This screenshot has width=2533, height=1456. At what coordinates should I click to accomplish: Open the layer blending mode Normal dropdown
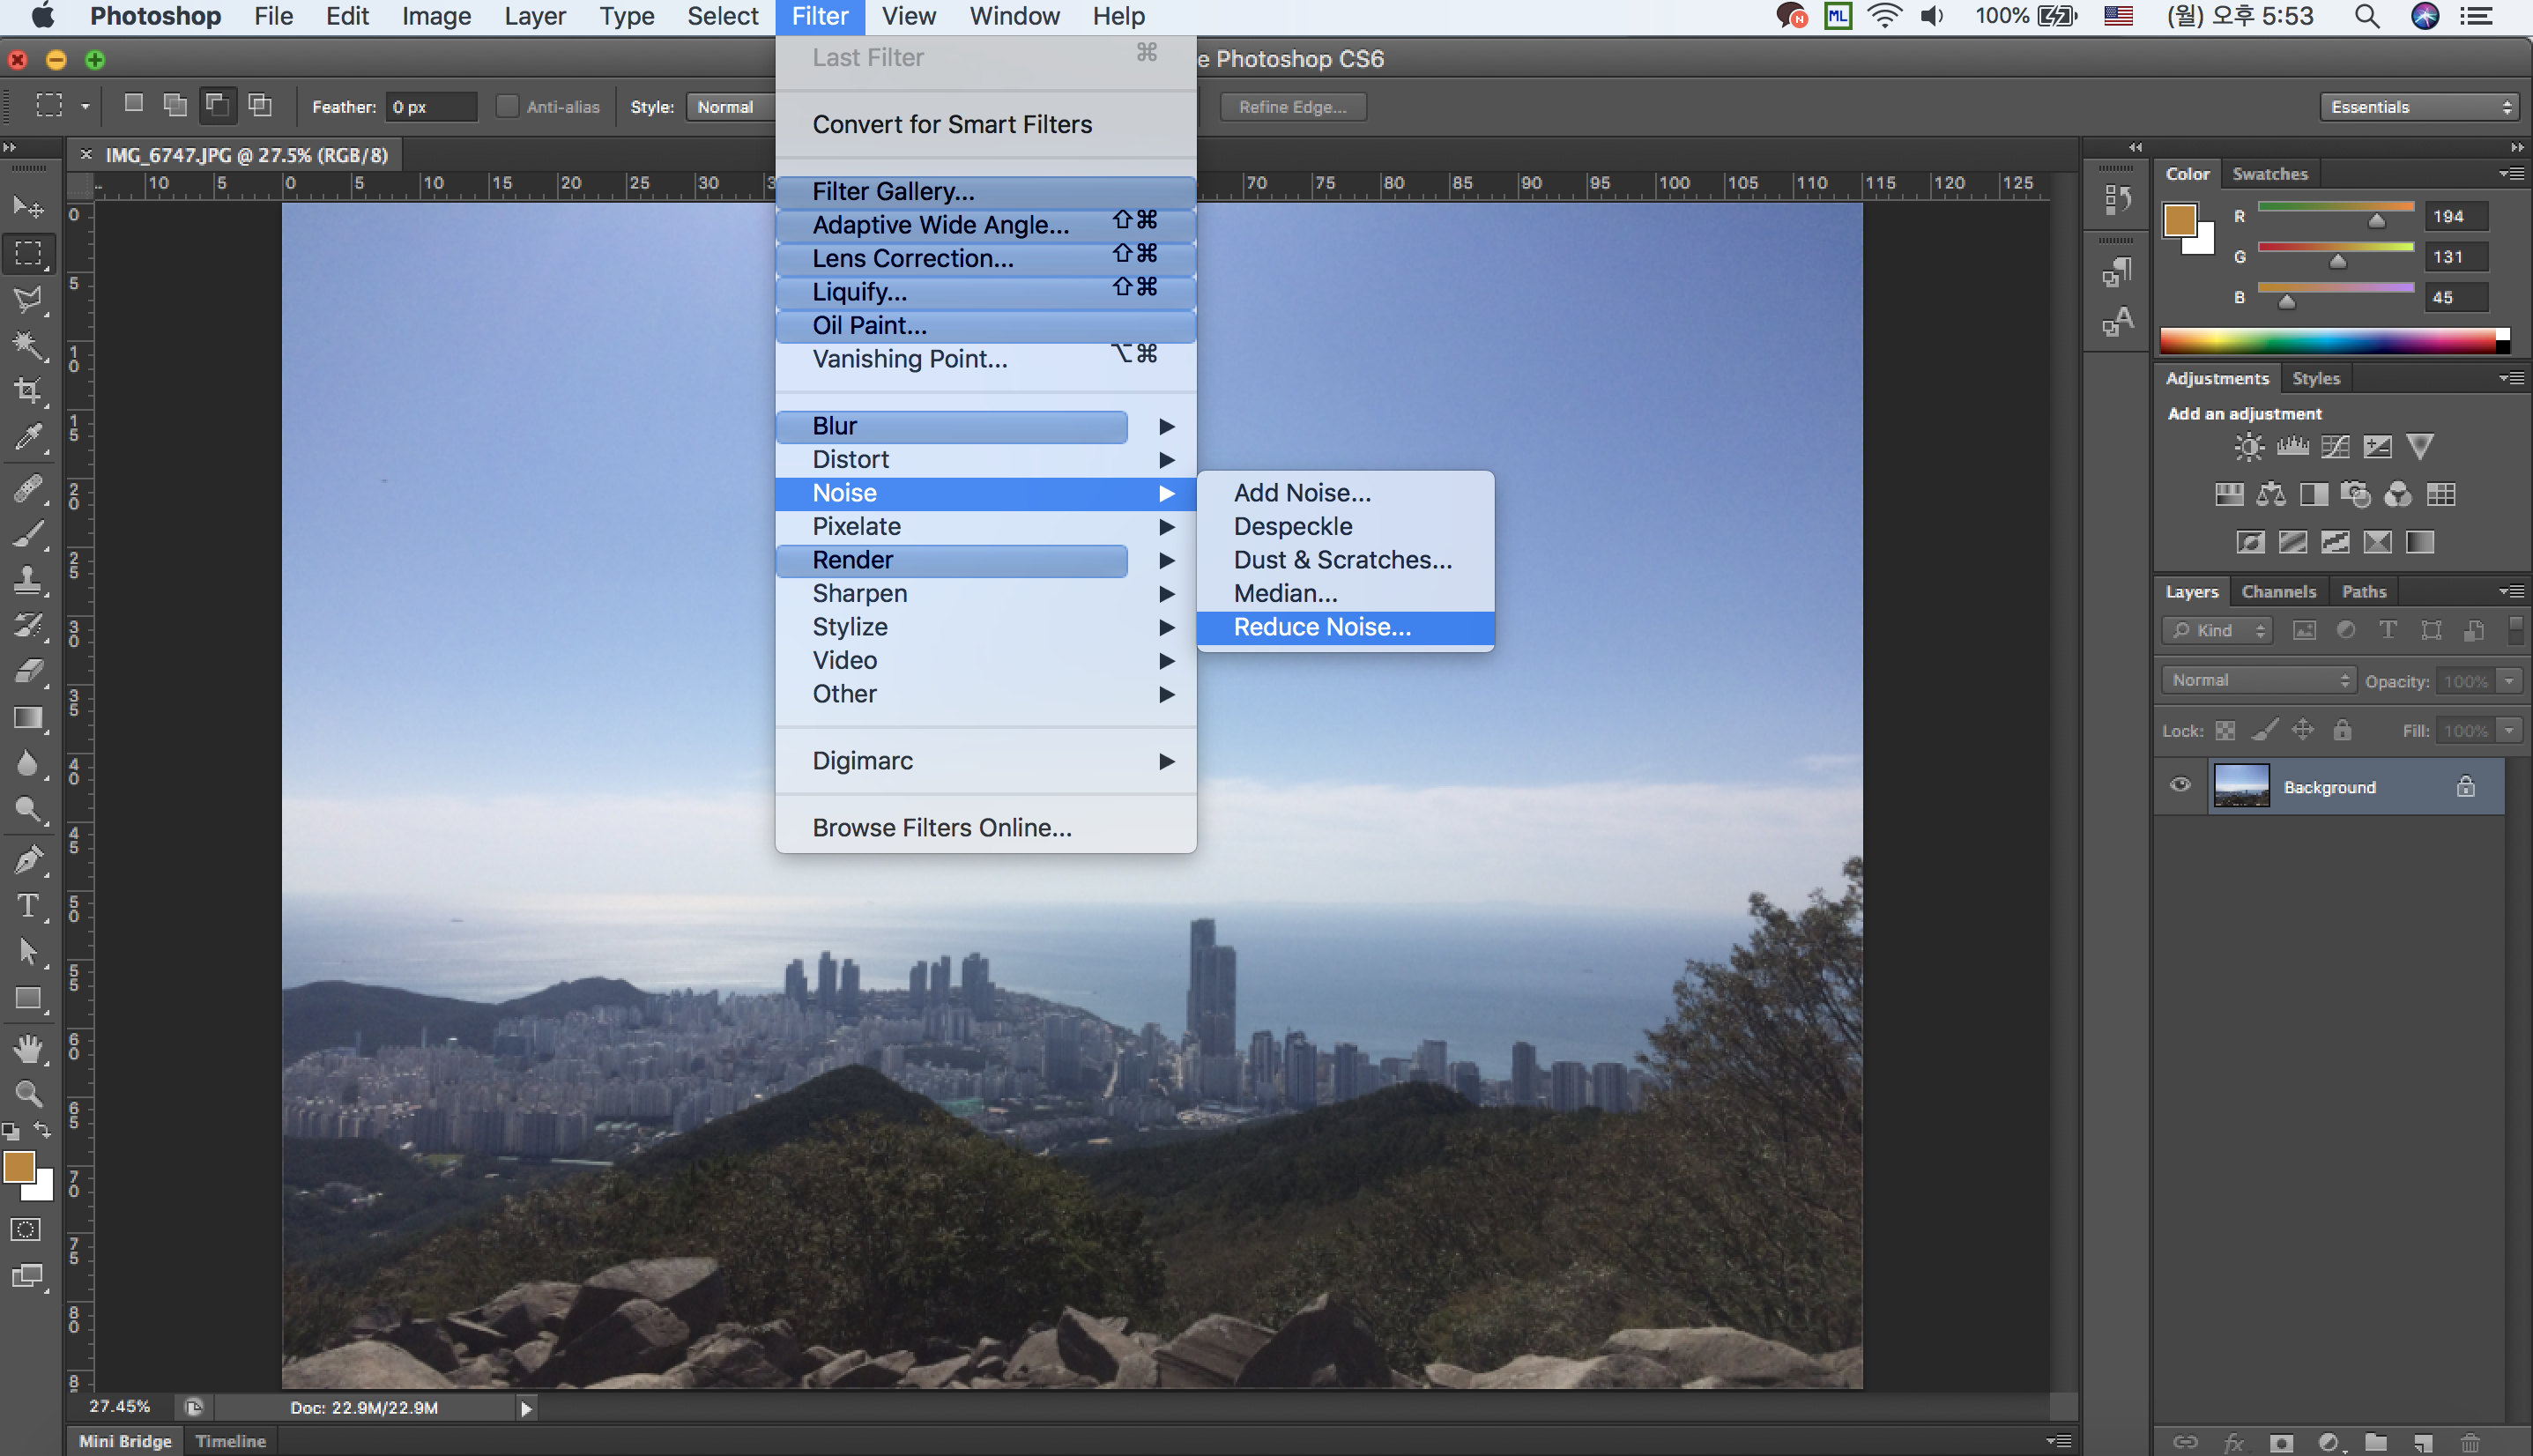click(2258, 680)
